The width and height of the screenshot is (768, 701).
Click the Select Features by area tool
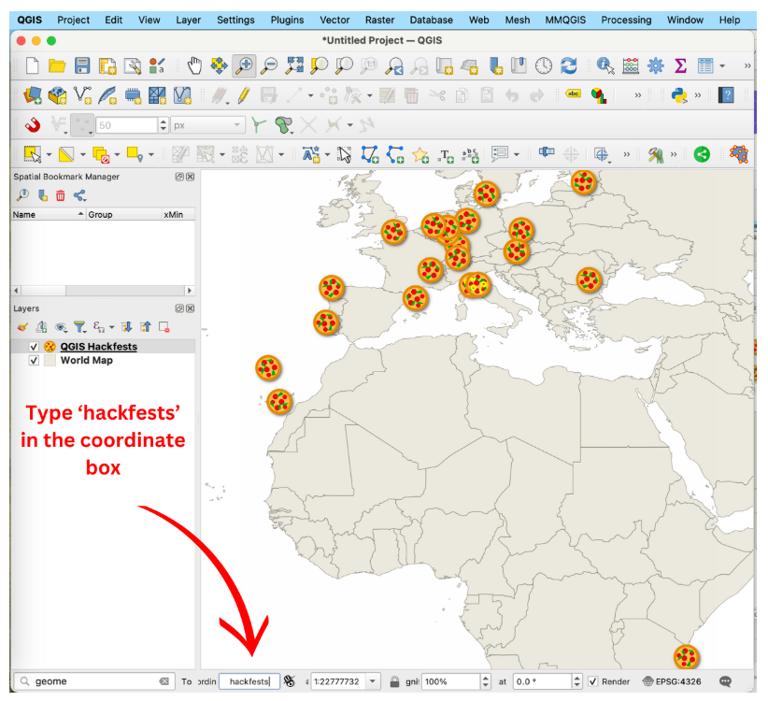[32, 155]
